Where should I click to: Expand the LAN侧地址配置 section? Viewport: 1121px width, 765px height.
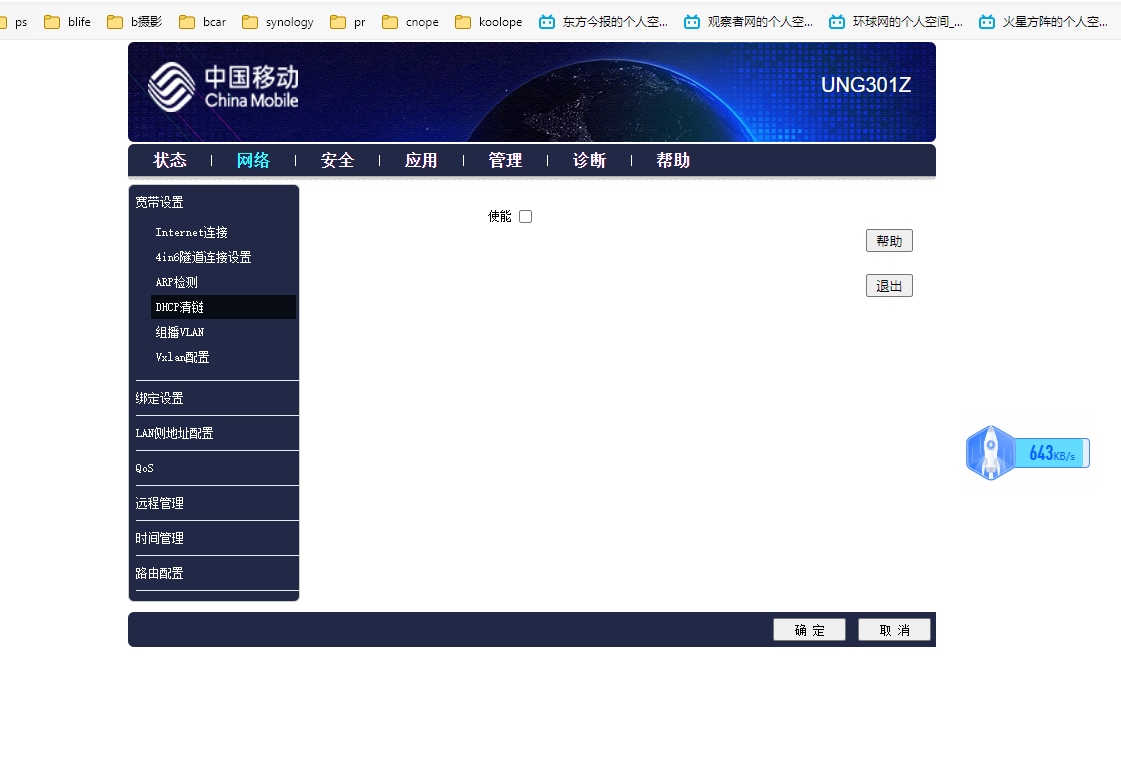[x=174, y=433]
